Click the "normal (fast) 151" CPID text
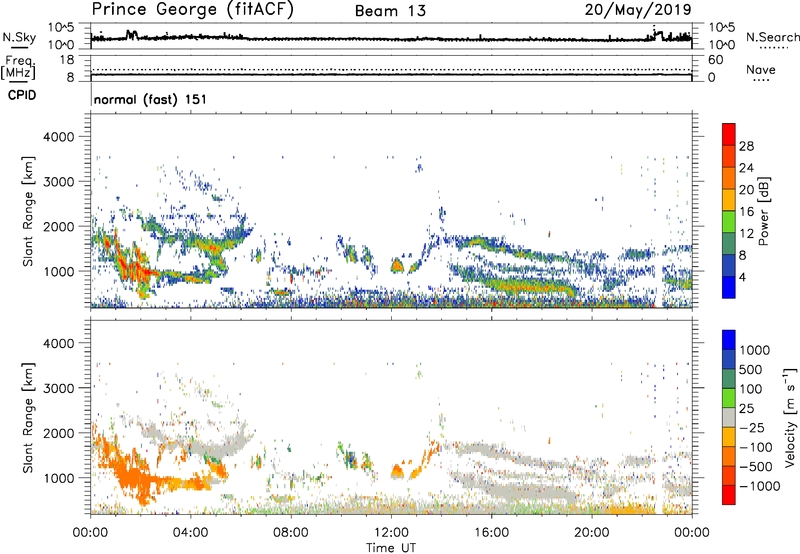Screen dimensions: 800x554 [151, 99]
